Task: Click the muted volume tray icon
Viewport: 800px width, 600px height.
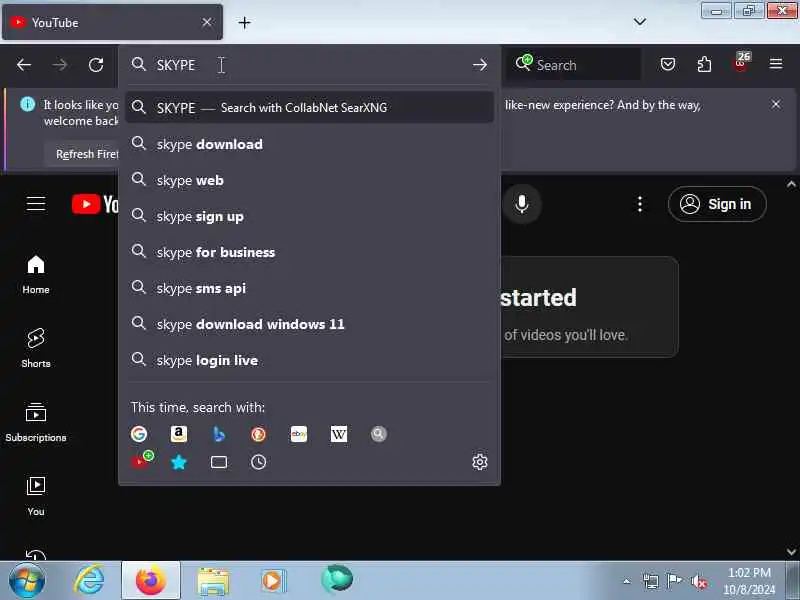Action: point(698,581)
